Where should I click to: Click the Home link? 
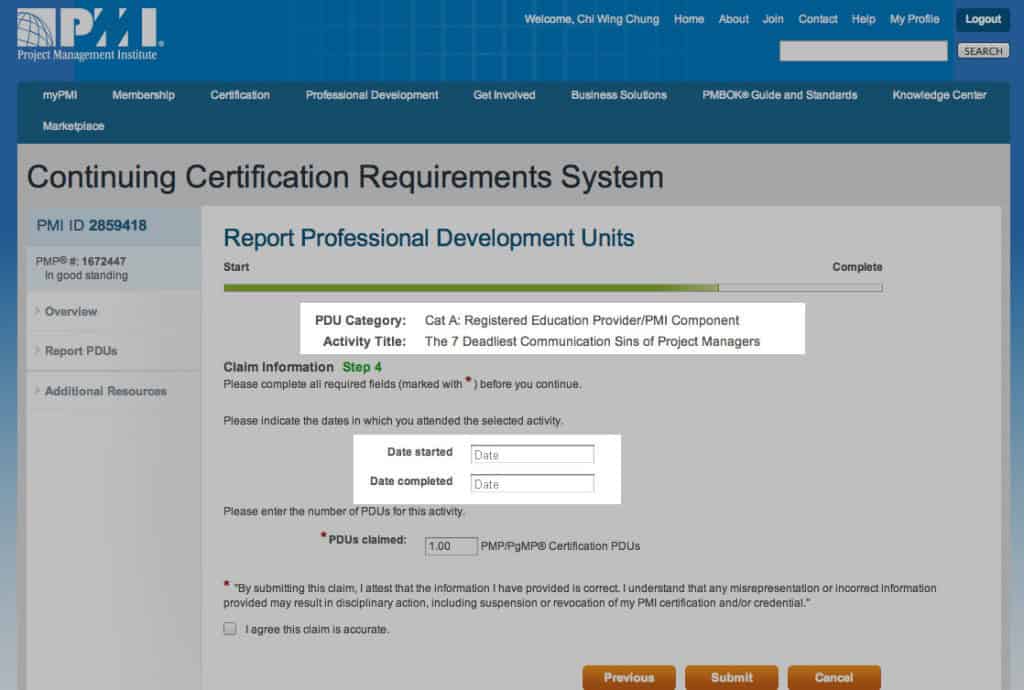point(689,20)
